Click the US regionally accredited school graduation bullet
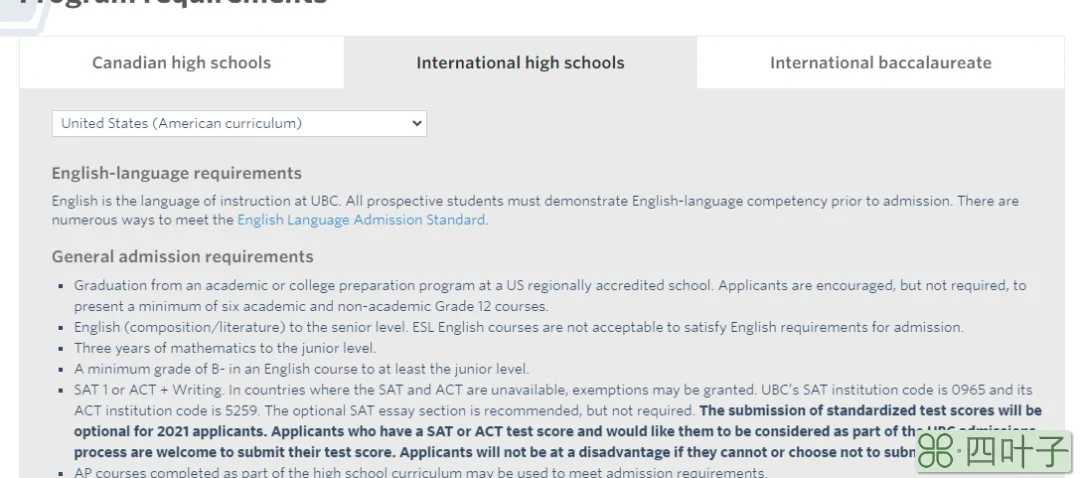1080x478 pixels. 550,295
